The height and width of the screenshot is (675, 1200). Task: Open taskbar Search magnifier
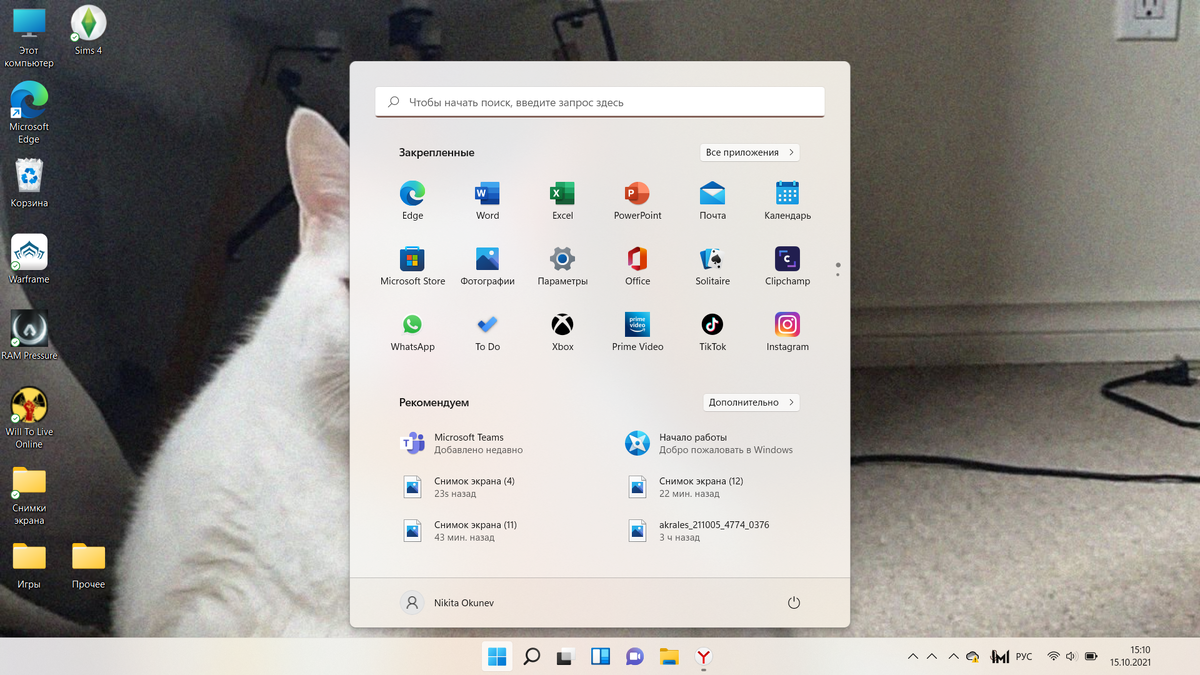pyautogui.click(x=531, y=657)
